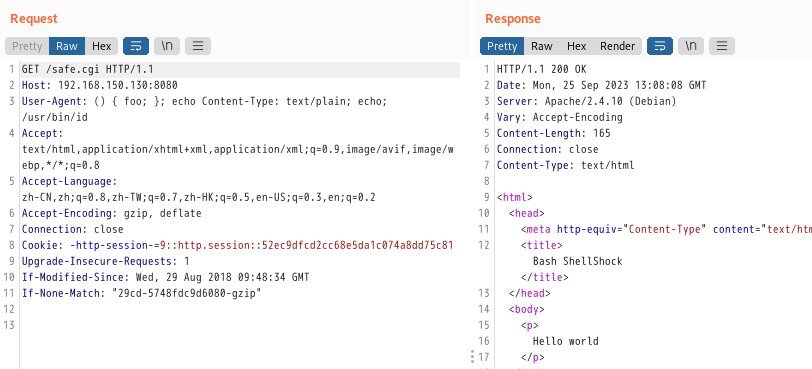The width and height of the screenshot is (812, 369).
Task: Click the 'Apache/2.4.10 (Debian)' server value
Action: tap(611, 101)
